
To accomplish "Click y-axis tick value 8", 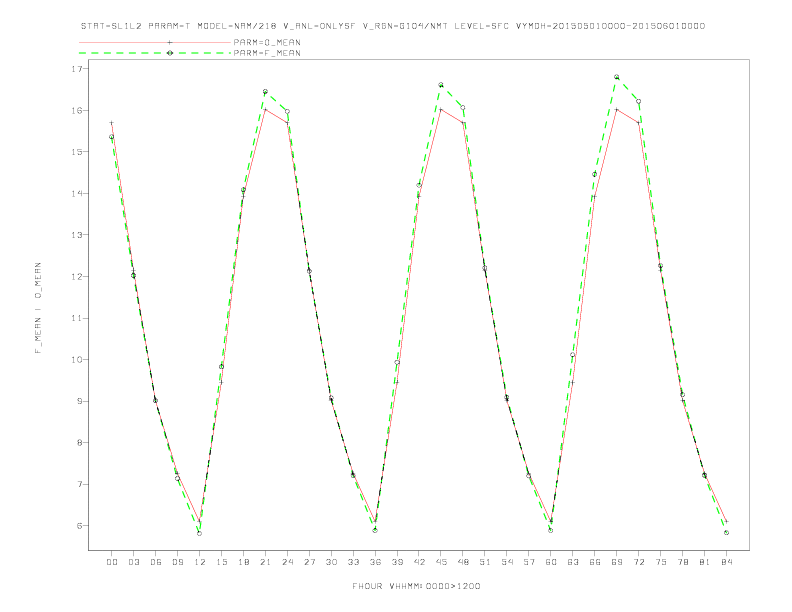I will (x=79, y=443).
